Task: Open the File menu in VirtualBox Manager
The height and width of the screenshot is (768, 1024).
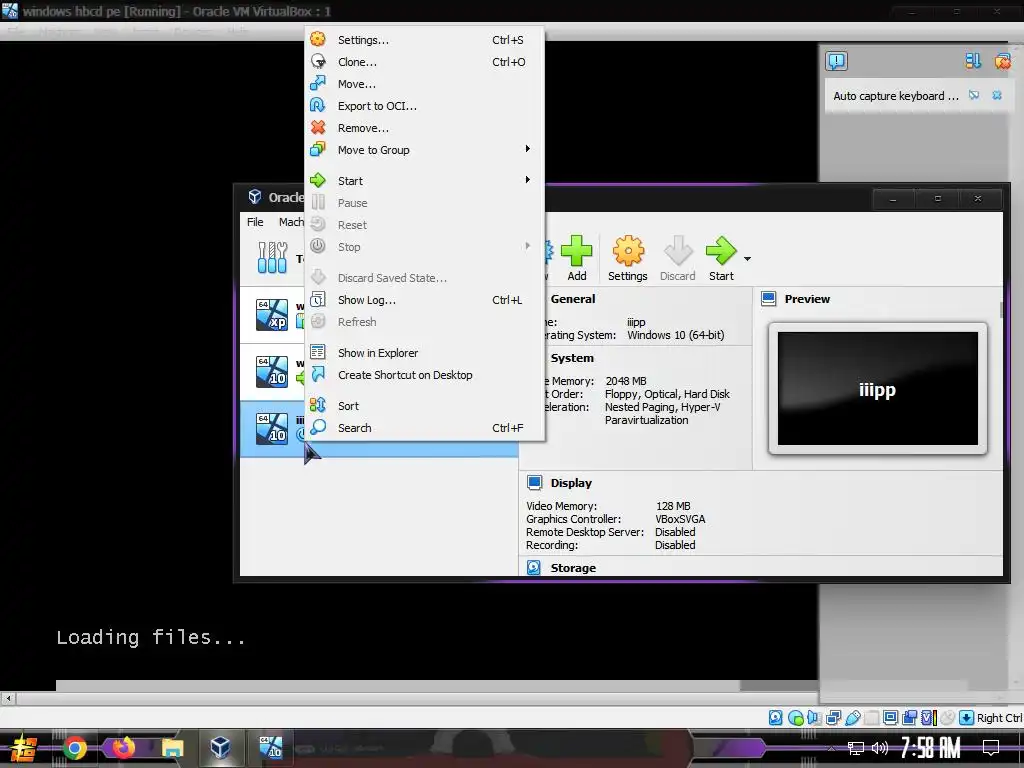Action: (x=255, y=222)
